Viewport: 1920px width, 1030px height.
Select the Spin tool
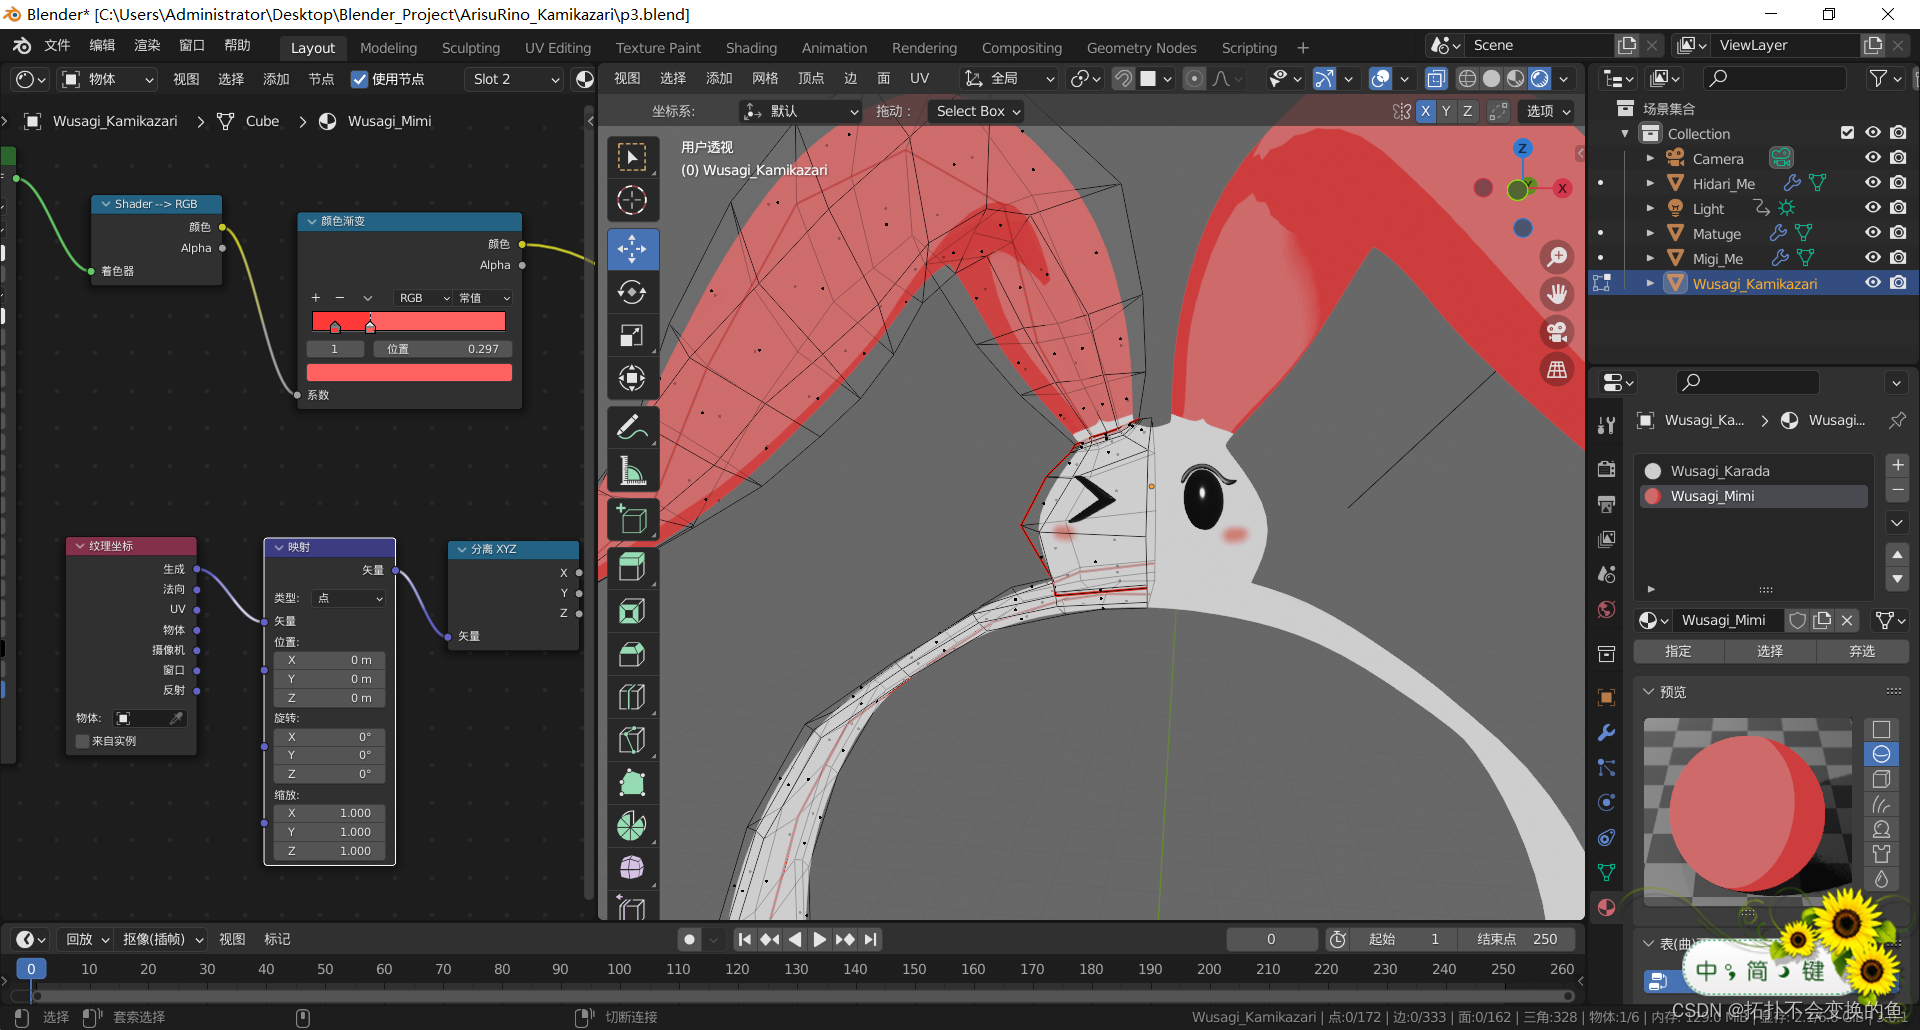coord(632,826)
